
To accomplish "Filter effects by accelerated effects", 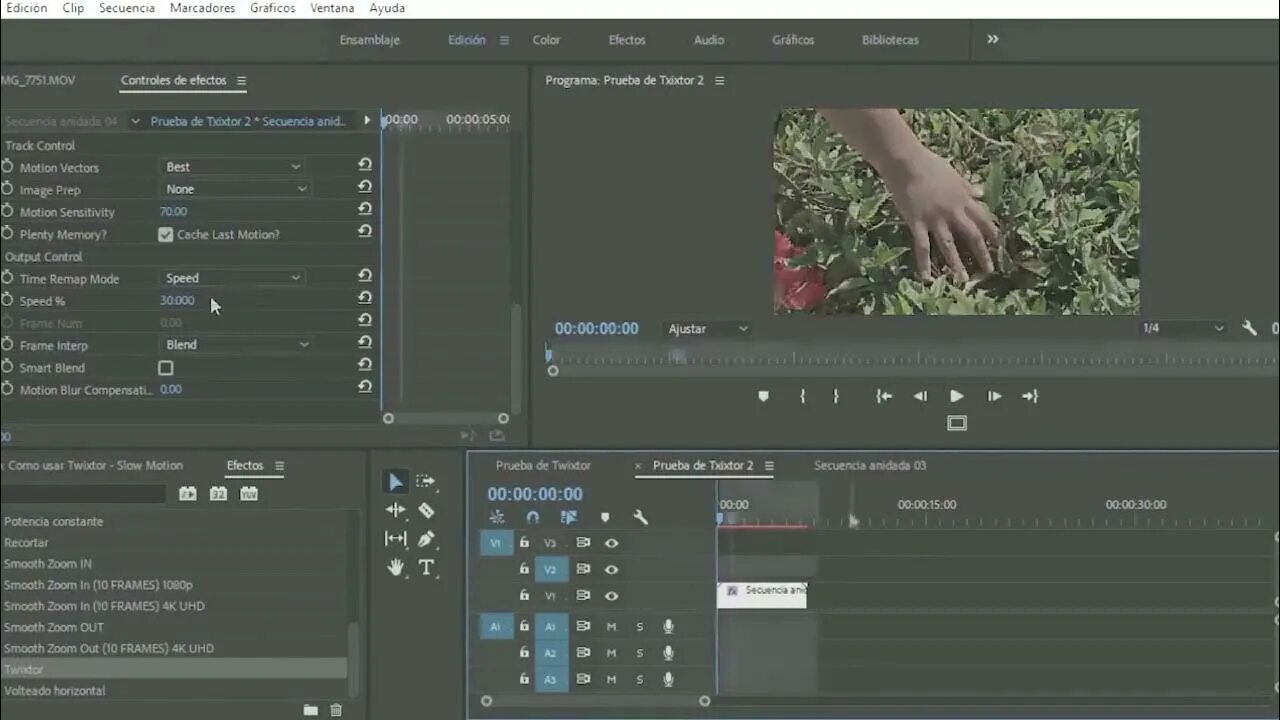I will tap(187, 494).
